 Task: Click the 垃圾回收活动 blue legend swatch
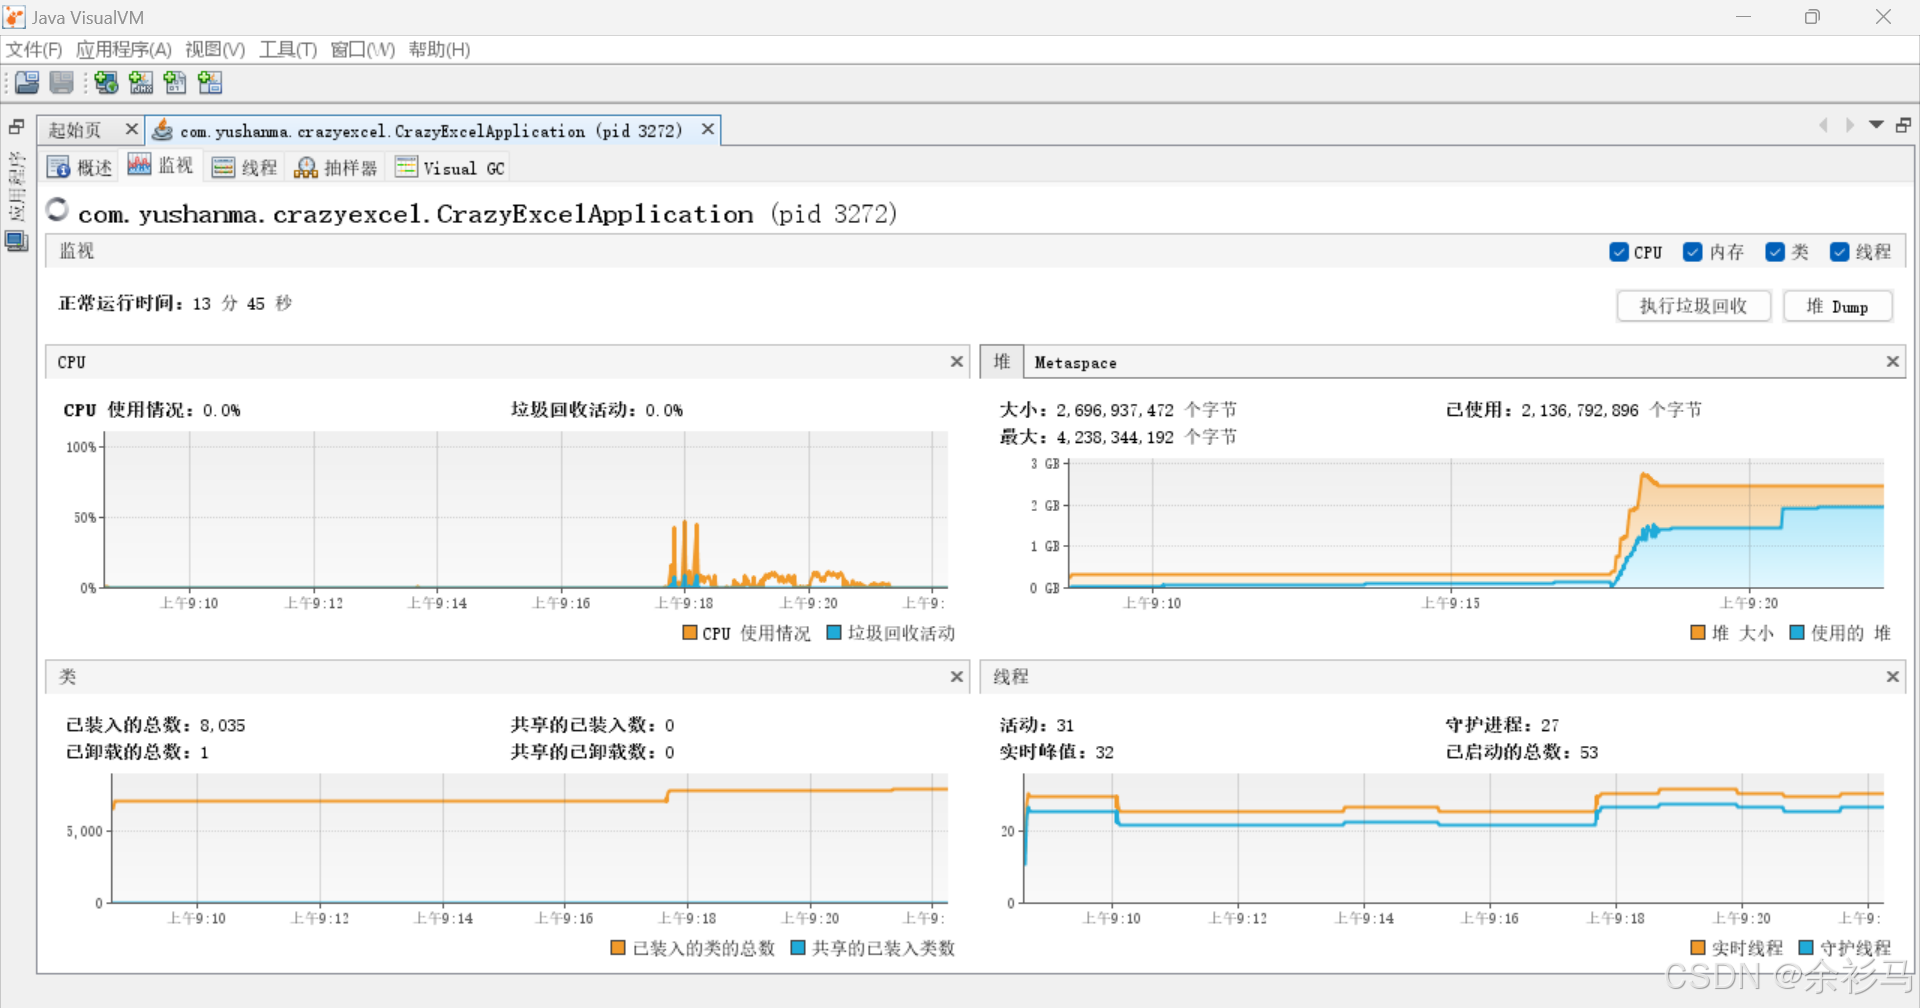click(834, 632)
